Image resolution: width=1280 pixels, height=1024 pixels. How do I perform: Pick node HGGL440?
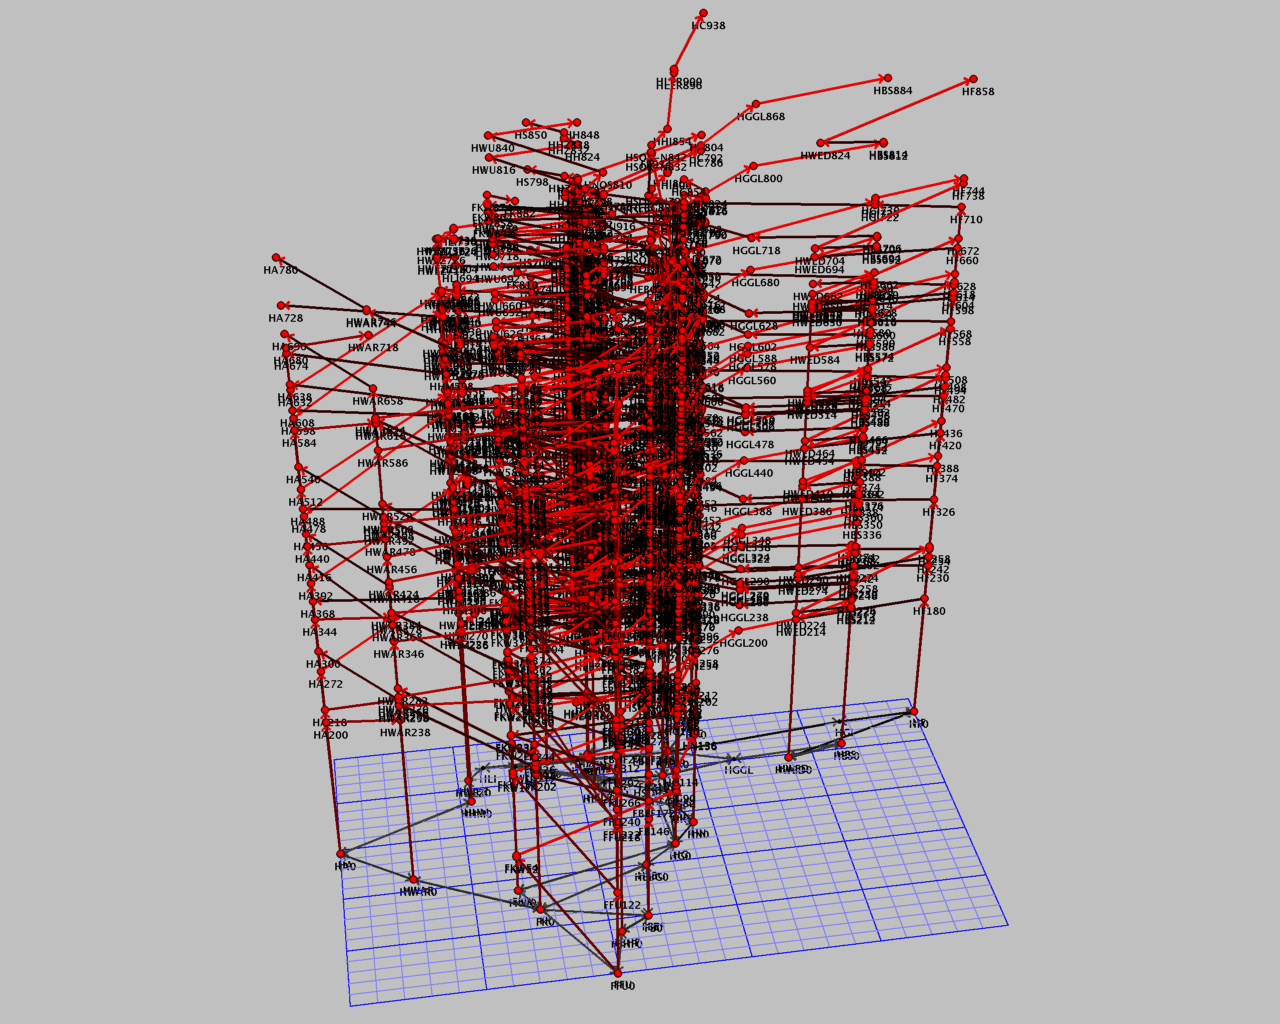pos(744,461)
